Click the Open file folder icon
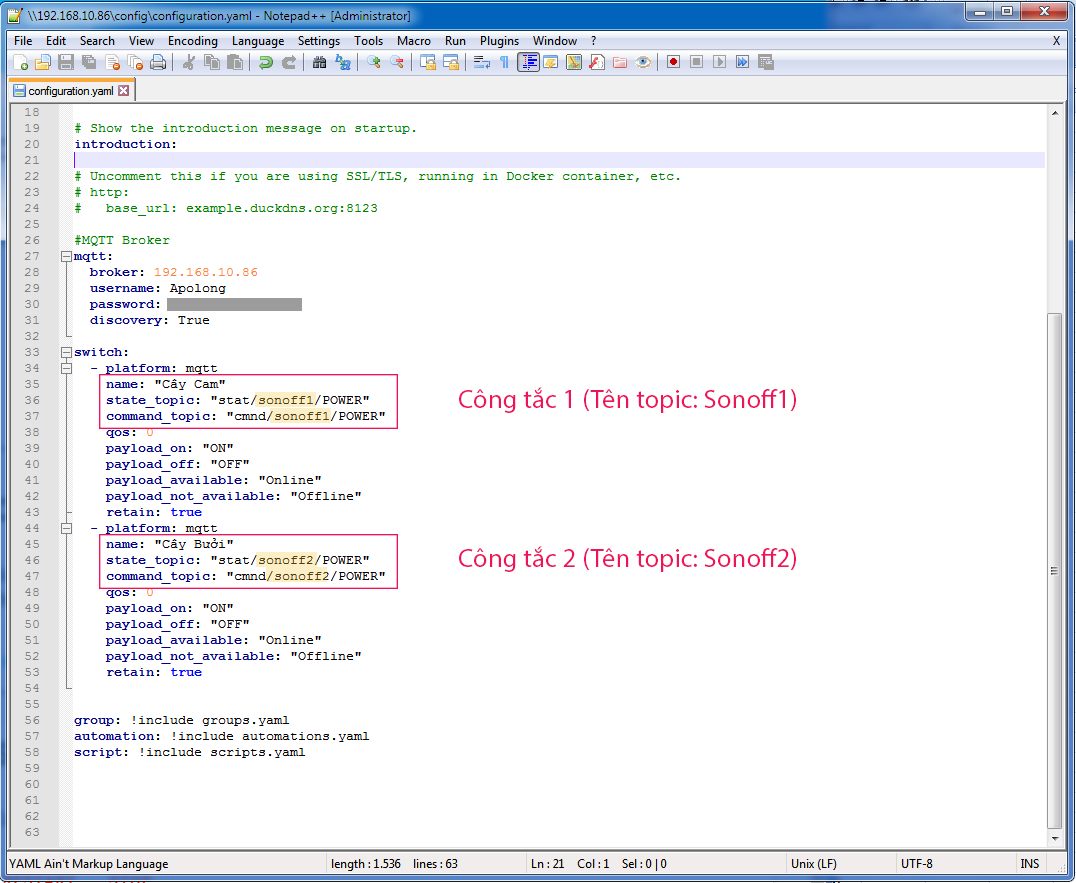 click(43, 62)
